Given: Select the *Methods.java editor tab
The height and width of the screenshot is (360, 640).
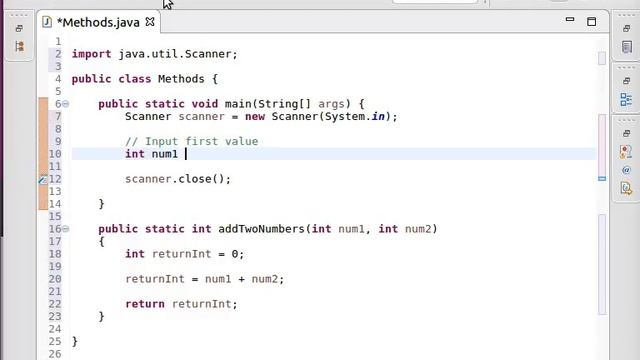Looking at the screenshot, I should coord(98,22).
